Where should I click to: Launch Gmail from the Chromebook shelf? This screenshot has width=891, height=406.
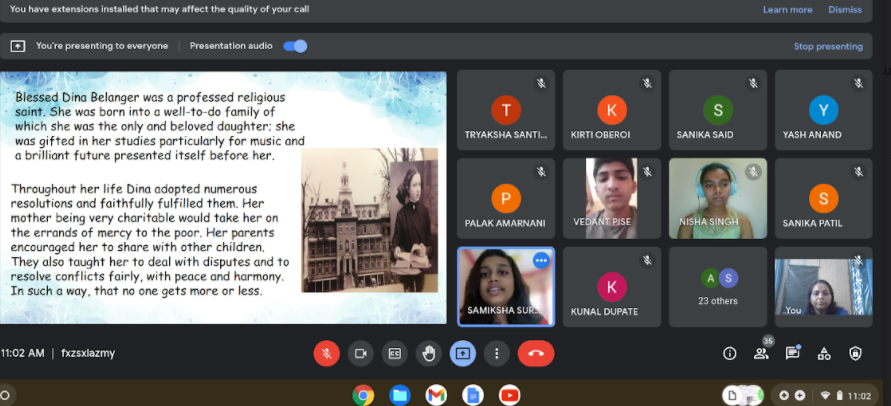(x=436, y=395)
